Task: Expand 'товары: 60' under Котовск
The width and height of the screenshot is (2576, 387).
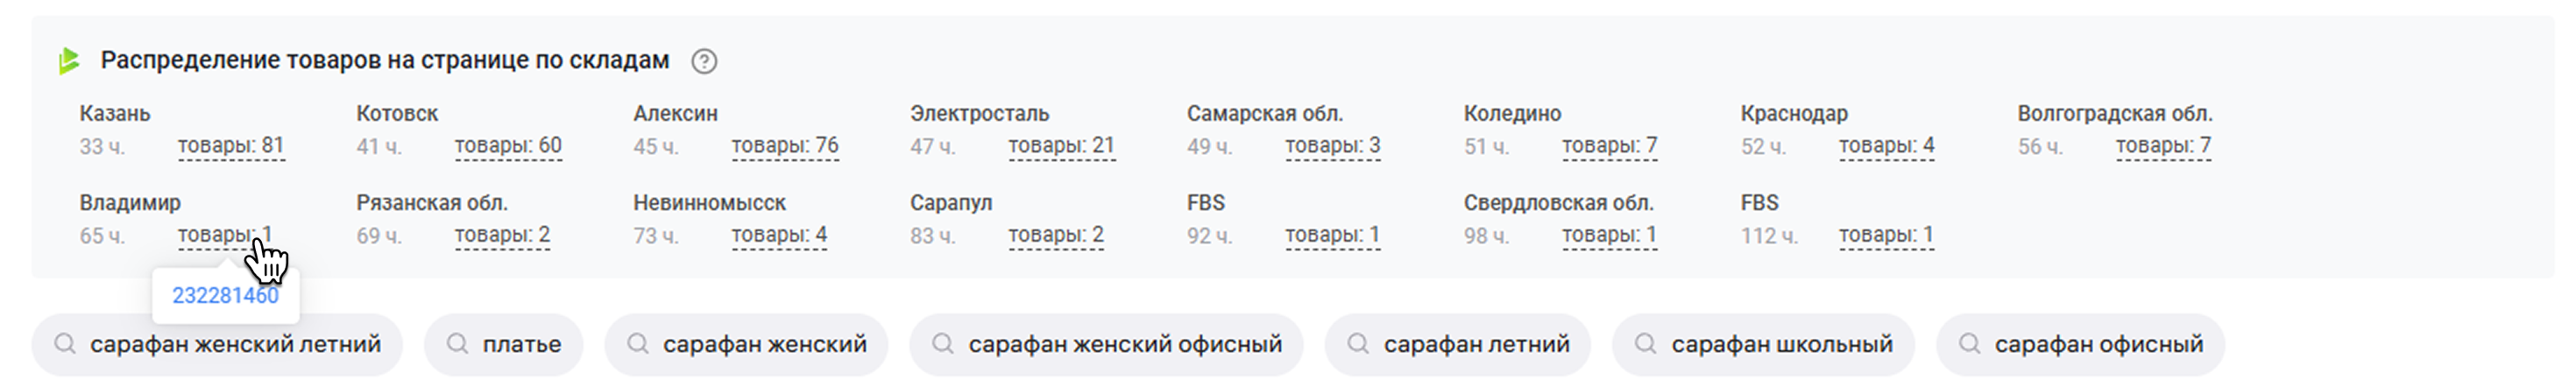Action: click(508, 146)
